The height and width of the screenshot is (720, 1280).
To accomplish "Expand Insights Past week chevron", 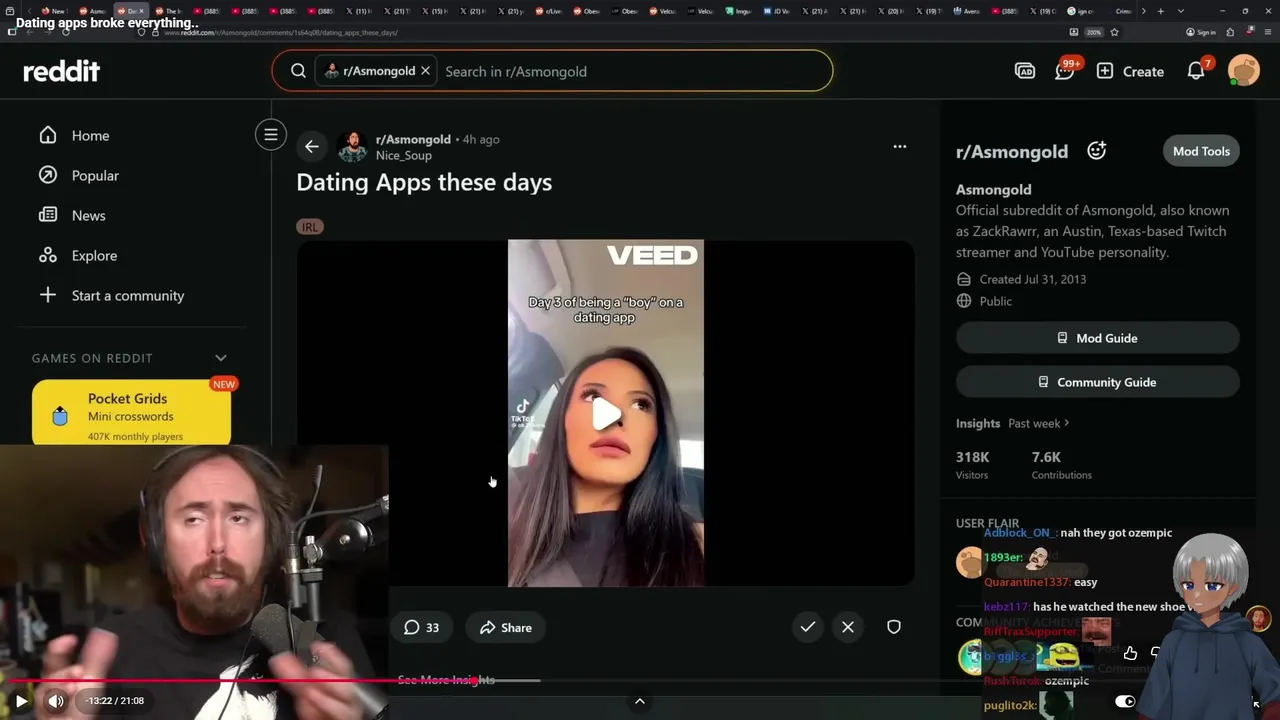I will coord(1067,423).
